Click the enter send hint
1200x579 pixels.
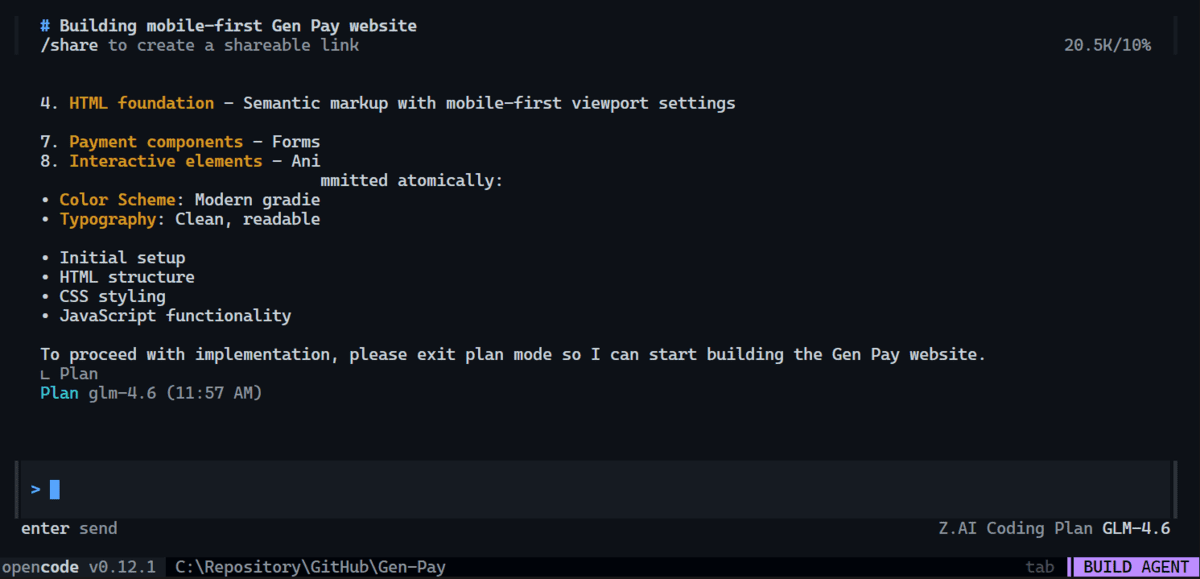tap(69, 528)
